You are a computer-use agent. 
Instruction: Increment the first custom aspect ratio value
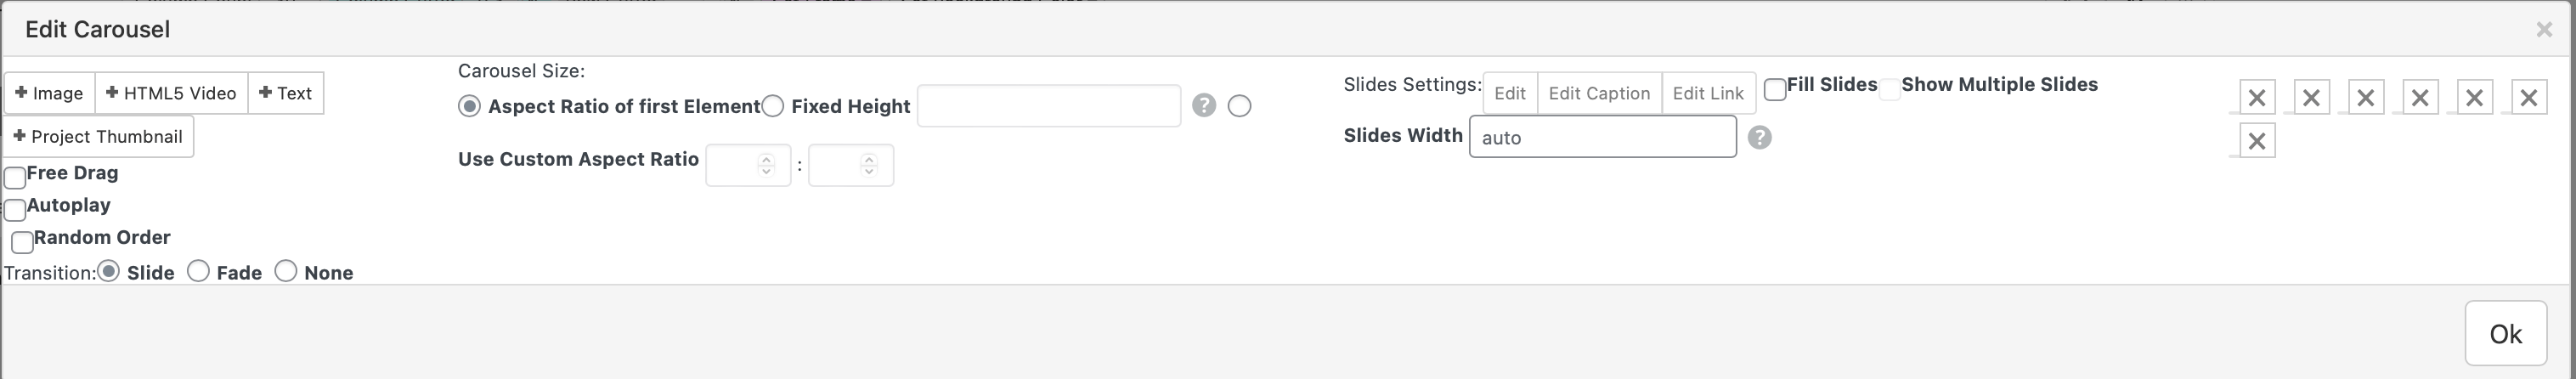click(x=766, y=159)
